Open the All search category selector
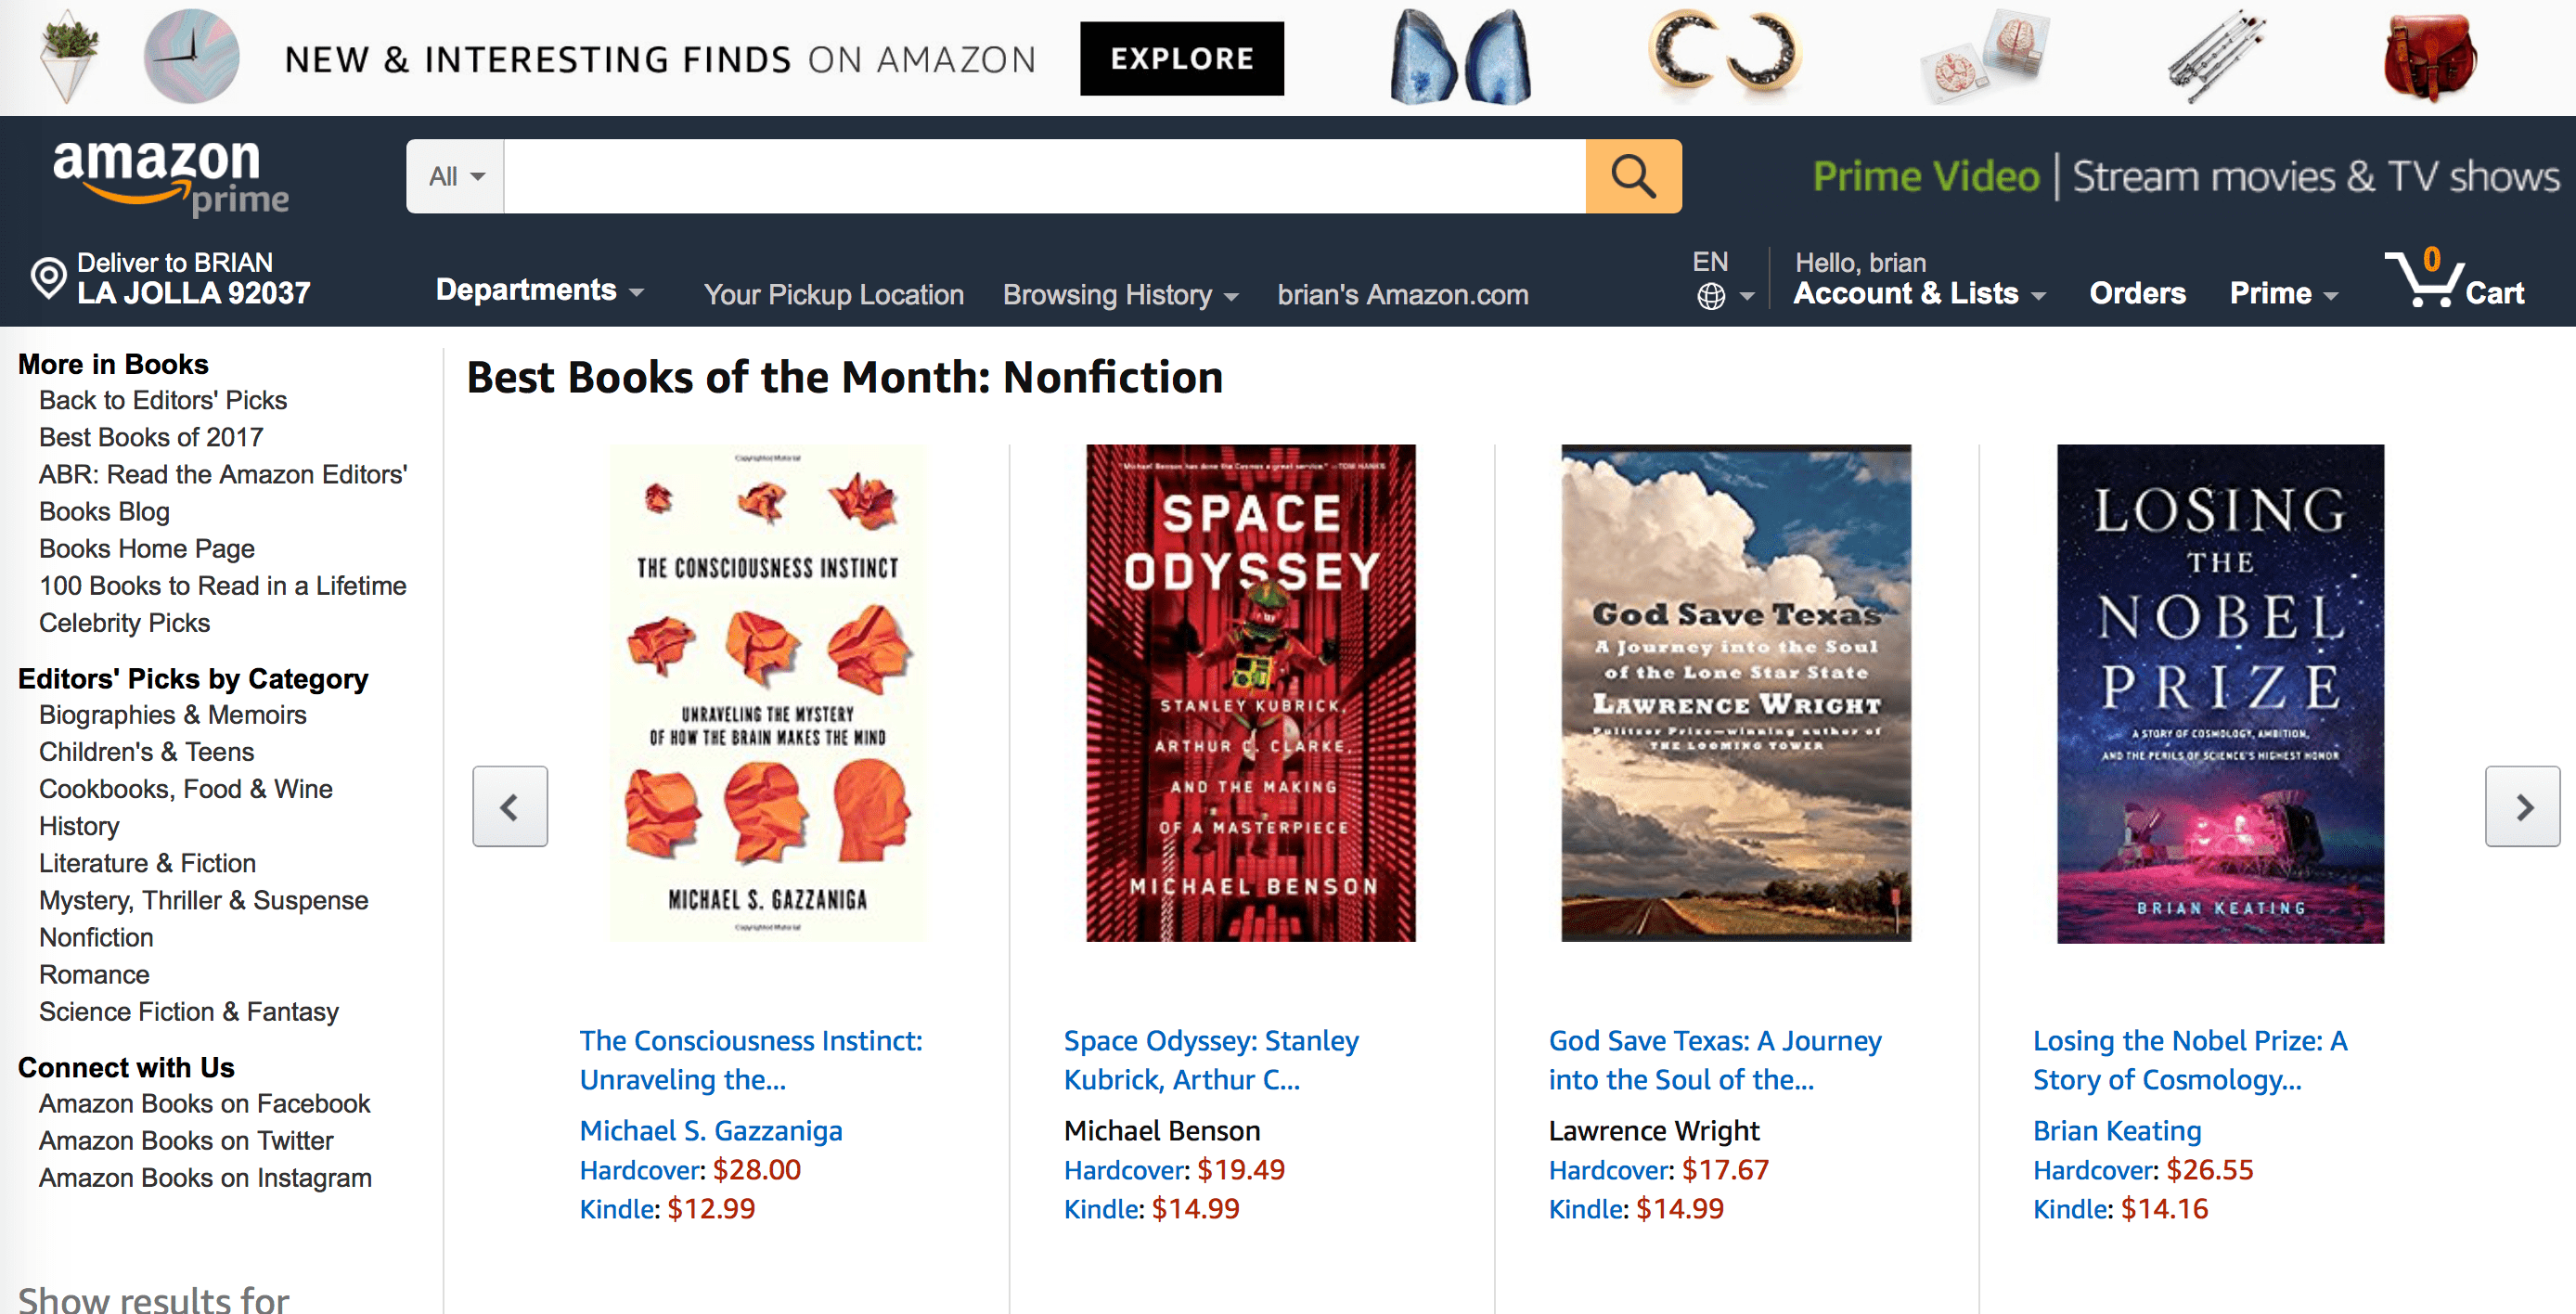This screenshot has width=2576, height=1314. pyautogui.click(x=454, y=175)
